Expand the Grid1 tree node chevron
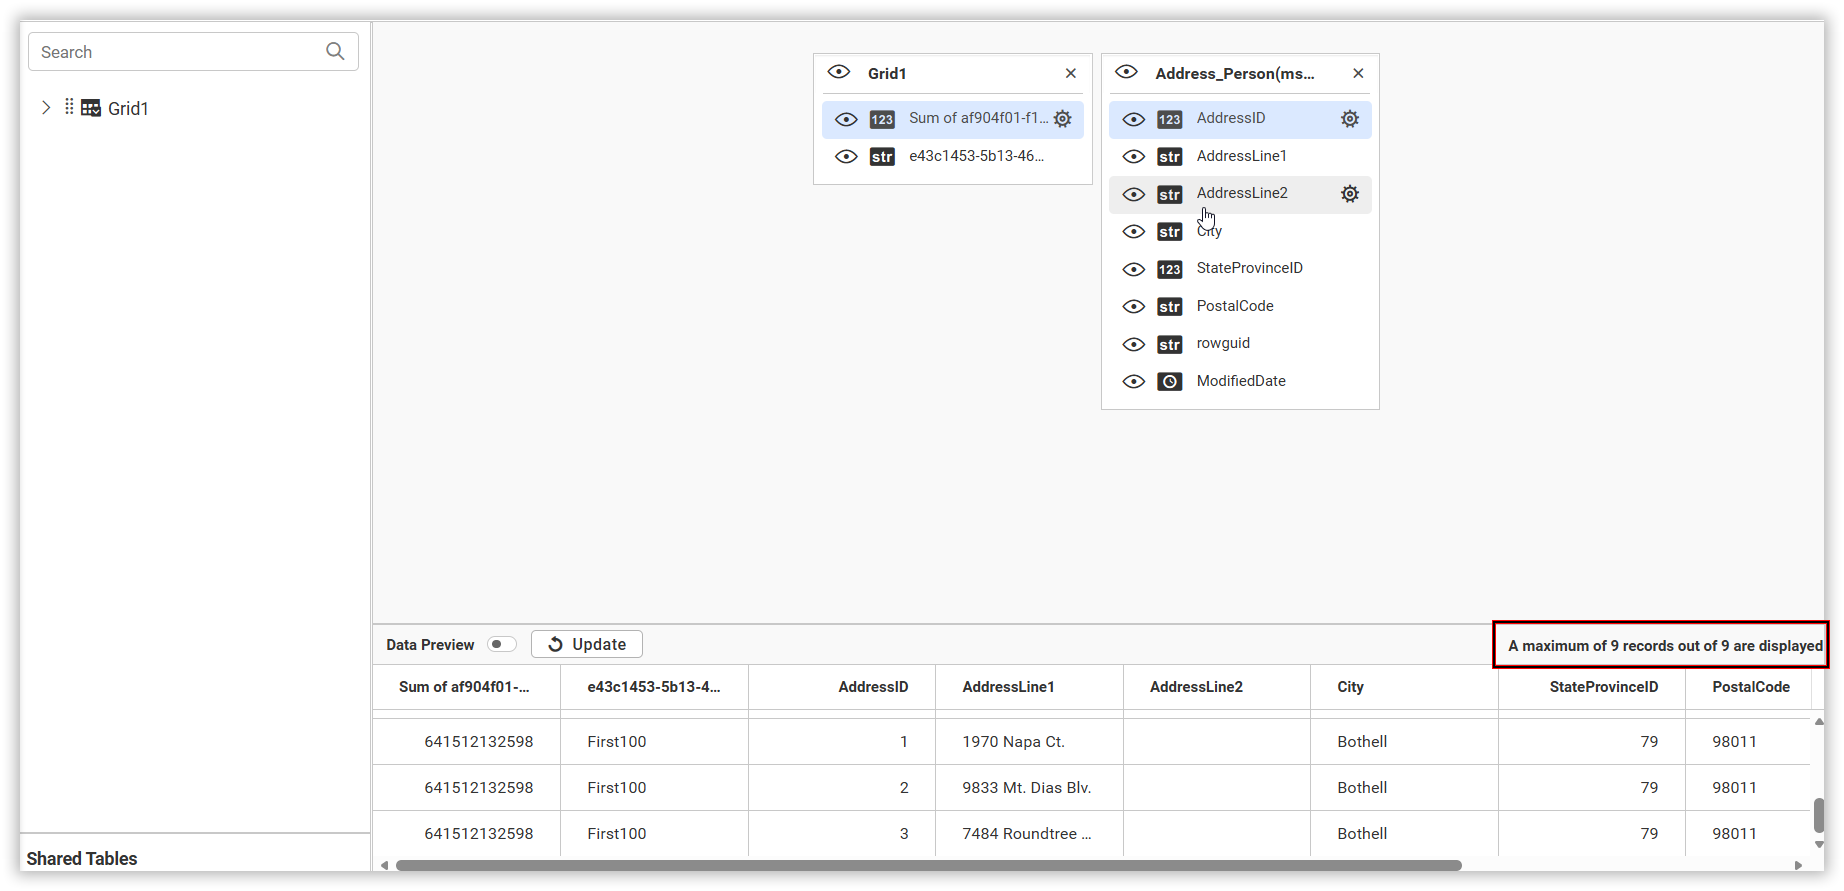Image resolution: width=1844 pixels, height=891 pixels. 45,107
